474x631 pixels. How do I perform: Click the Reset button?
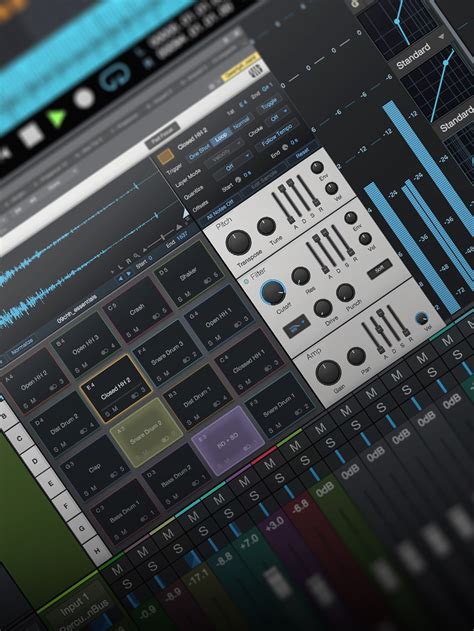302,154
